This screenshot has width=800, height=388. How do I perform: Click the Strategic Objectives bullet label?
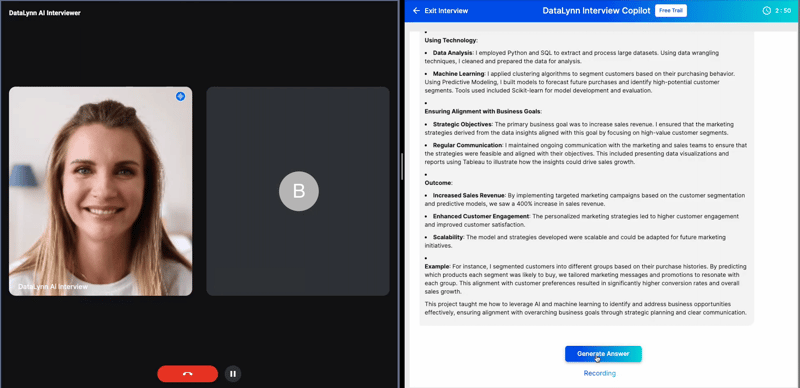pyautogui.click(x=462, y=124)
